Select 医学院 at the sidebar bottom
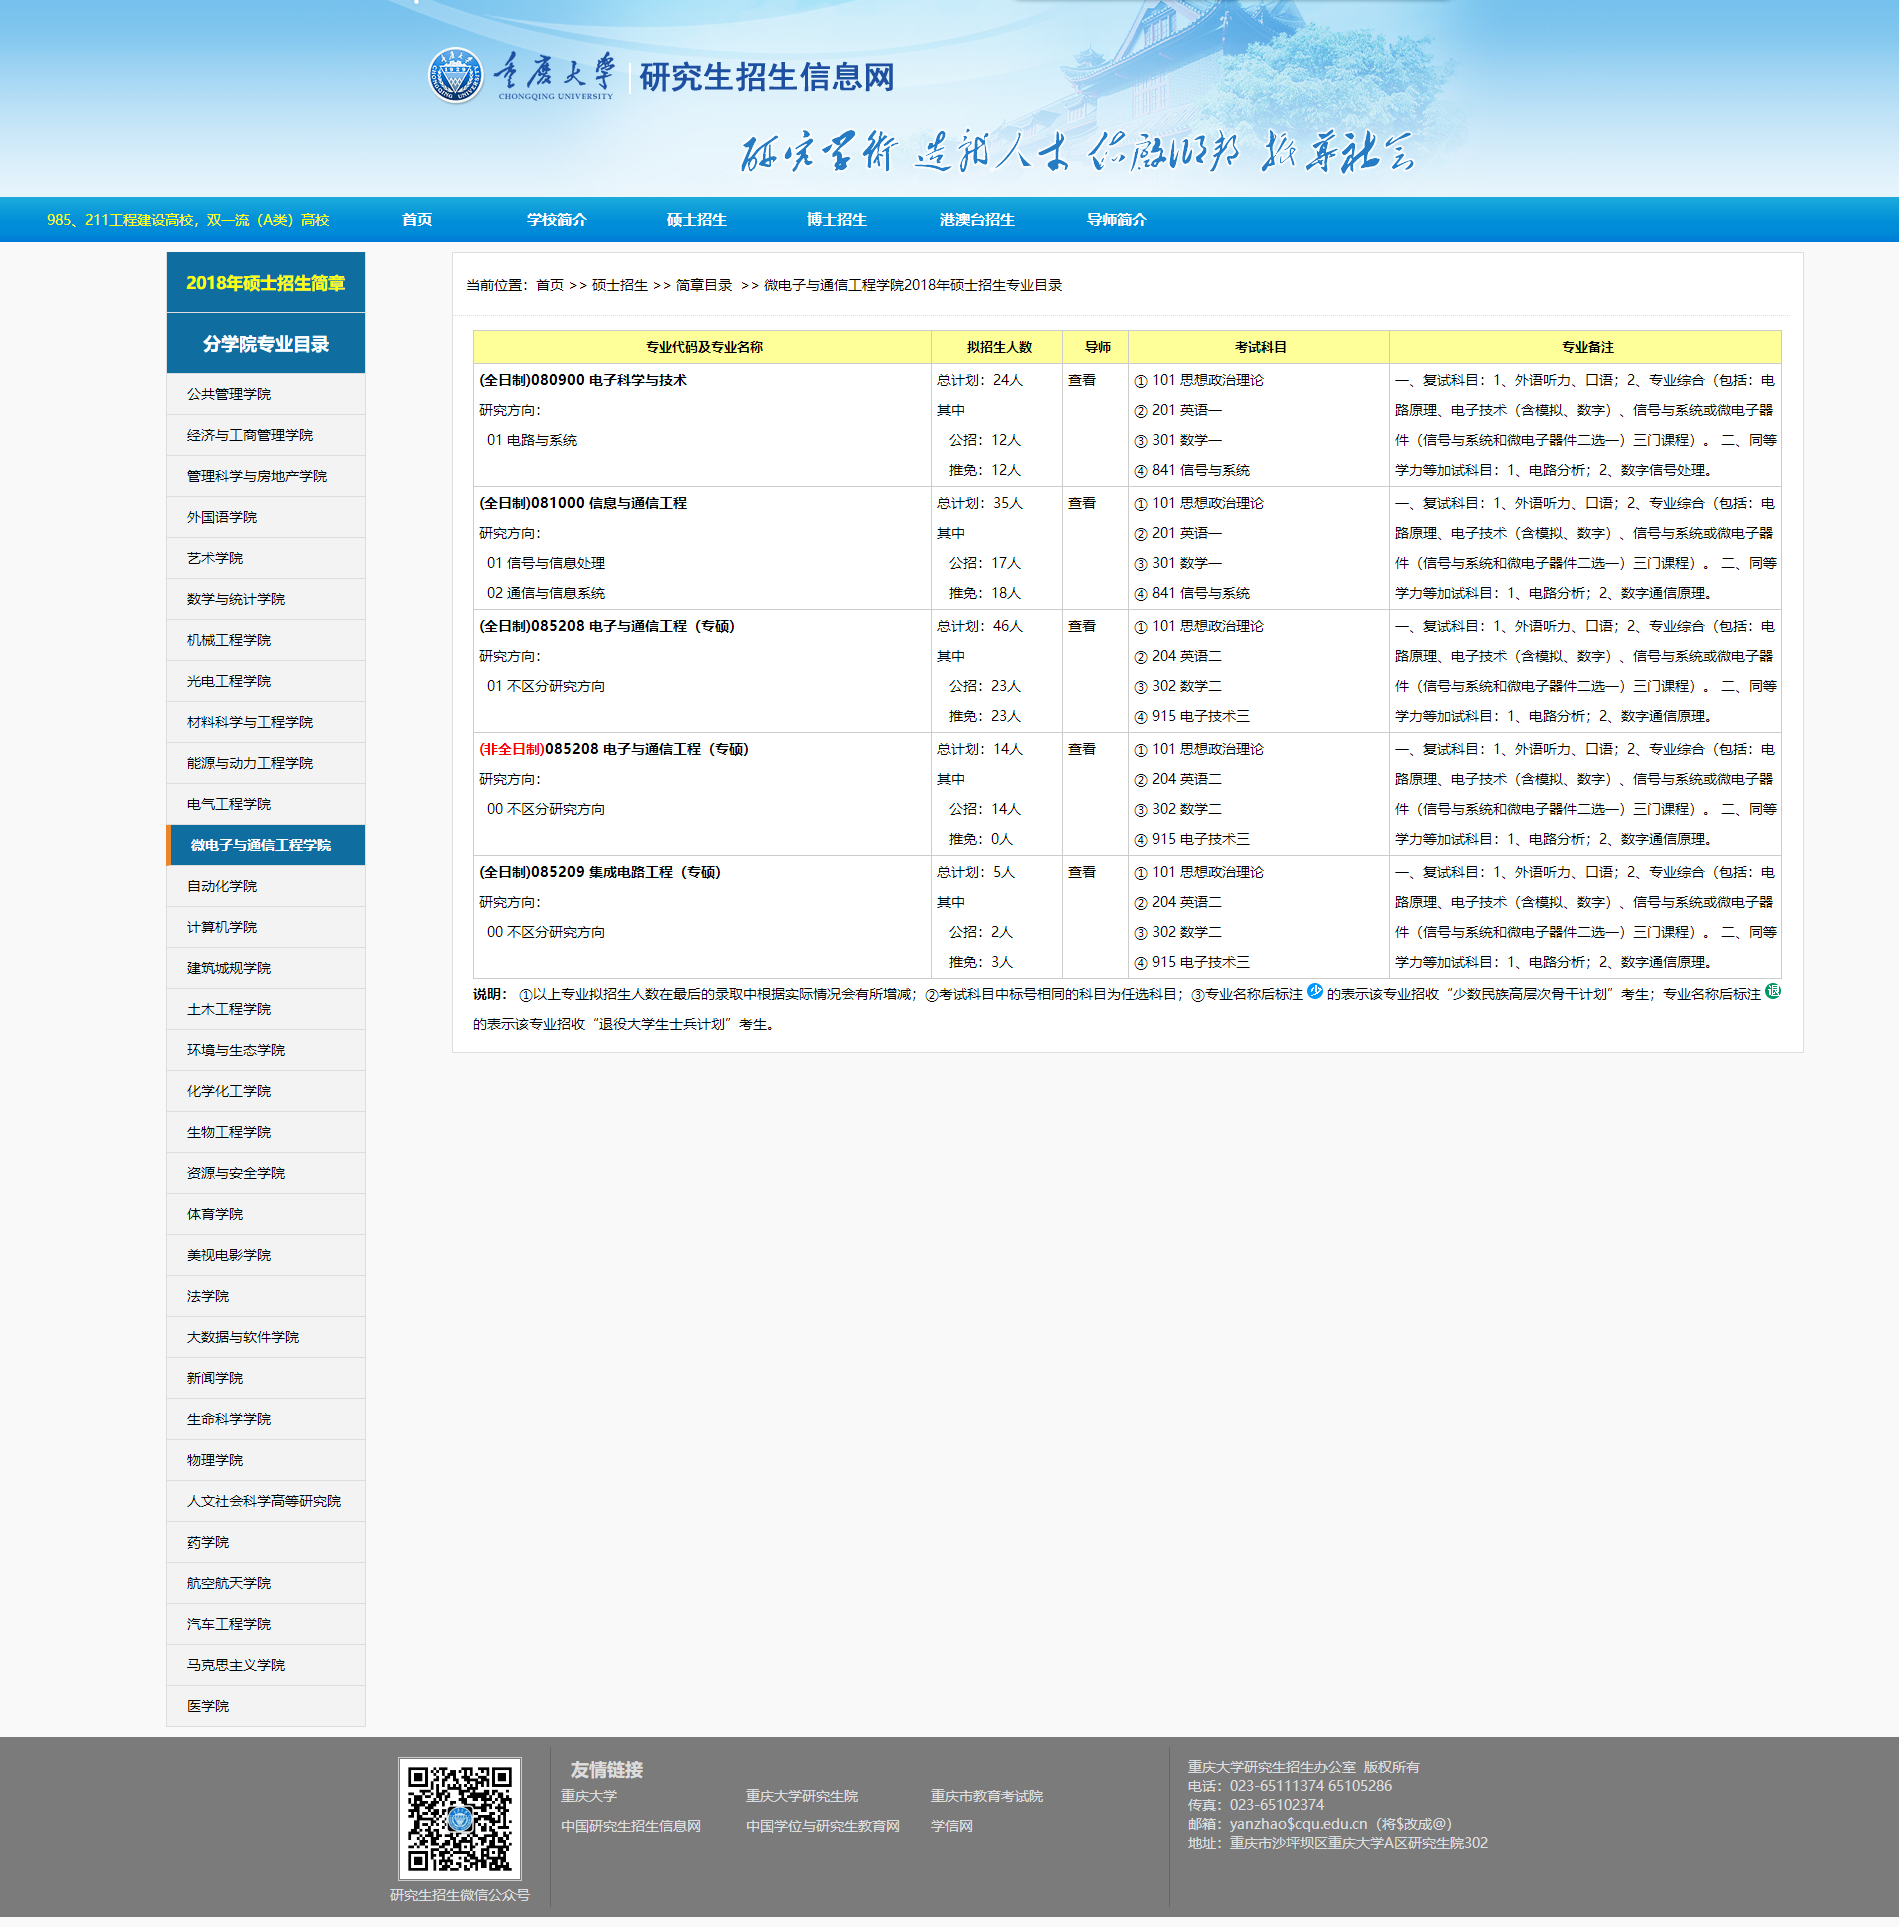Screen dimensions: 1899x1927 click(208, 1706)
